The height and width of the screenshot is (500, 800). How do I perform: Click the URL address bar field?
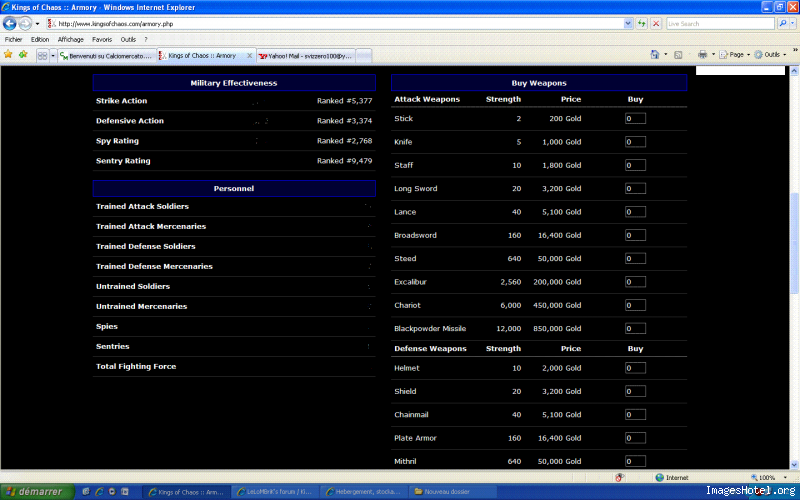click(x=339, y=23)
